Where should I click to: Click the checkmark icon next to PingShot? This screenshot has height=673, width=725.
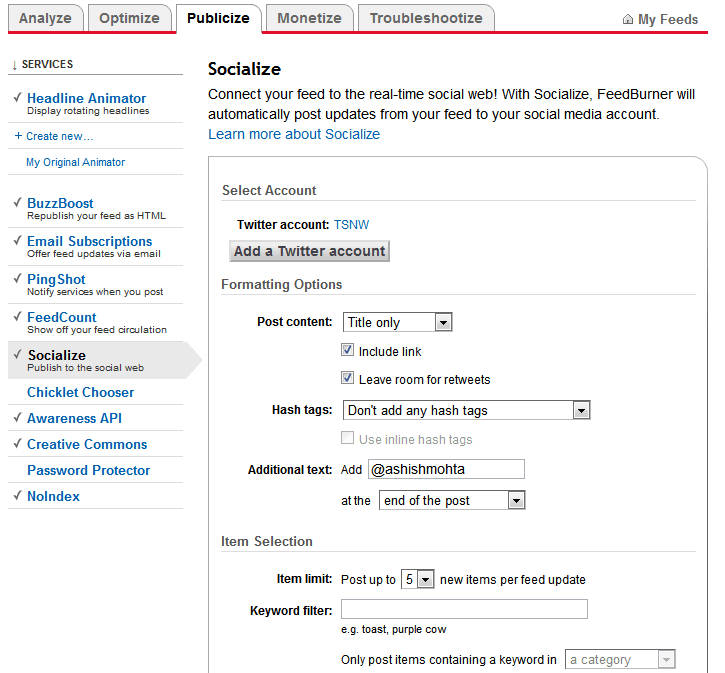18,278
